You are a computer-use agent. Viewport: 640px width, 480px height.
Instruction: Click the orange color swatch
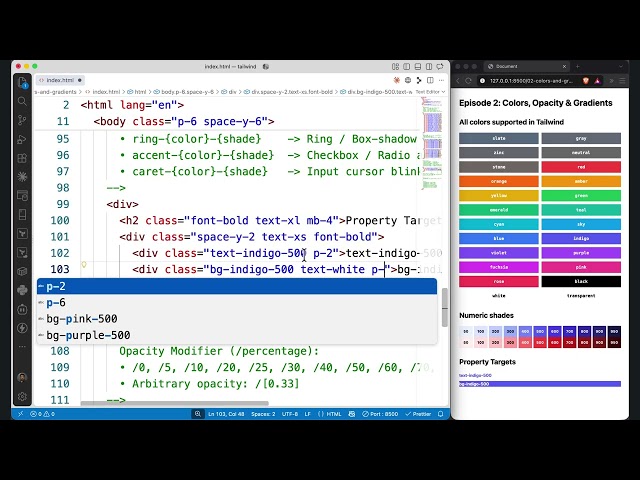point(499,181)
